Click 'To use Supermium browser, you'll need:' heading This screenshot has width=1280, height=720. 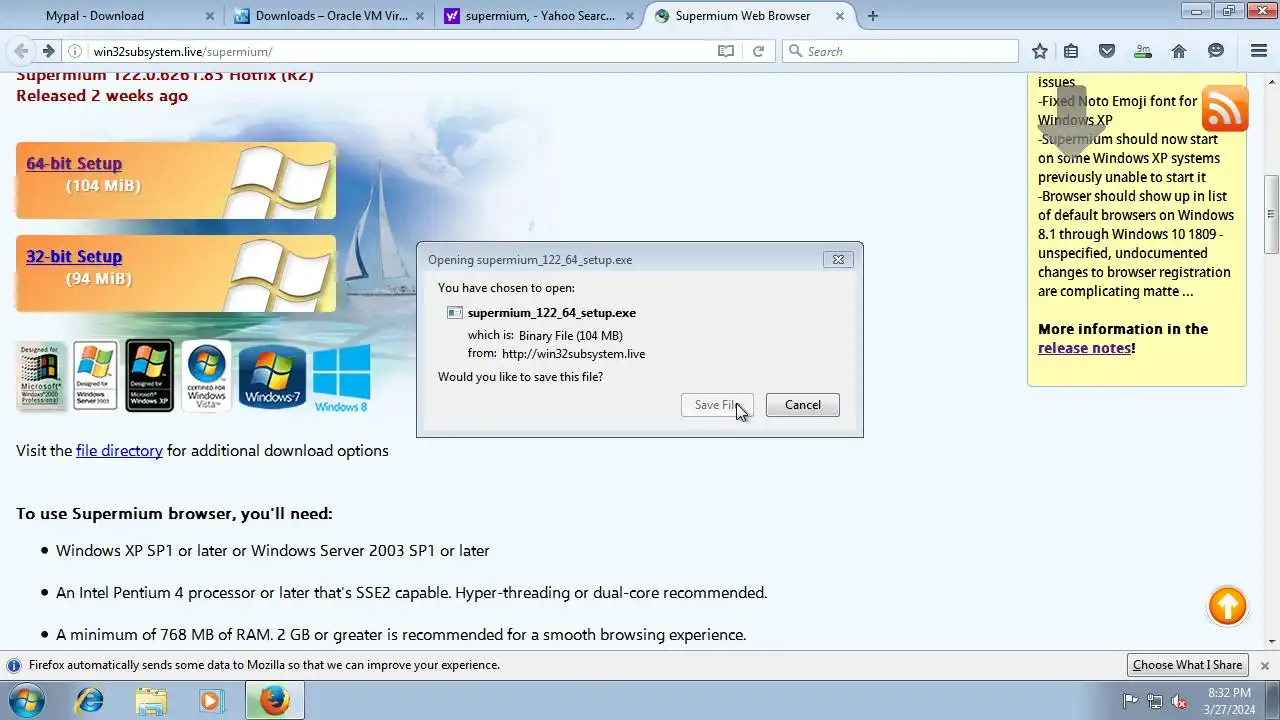pyautogui.click(x=174, y=514)
